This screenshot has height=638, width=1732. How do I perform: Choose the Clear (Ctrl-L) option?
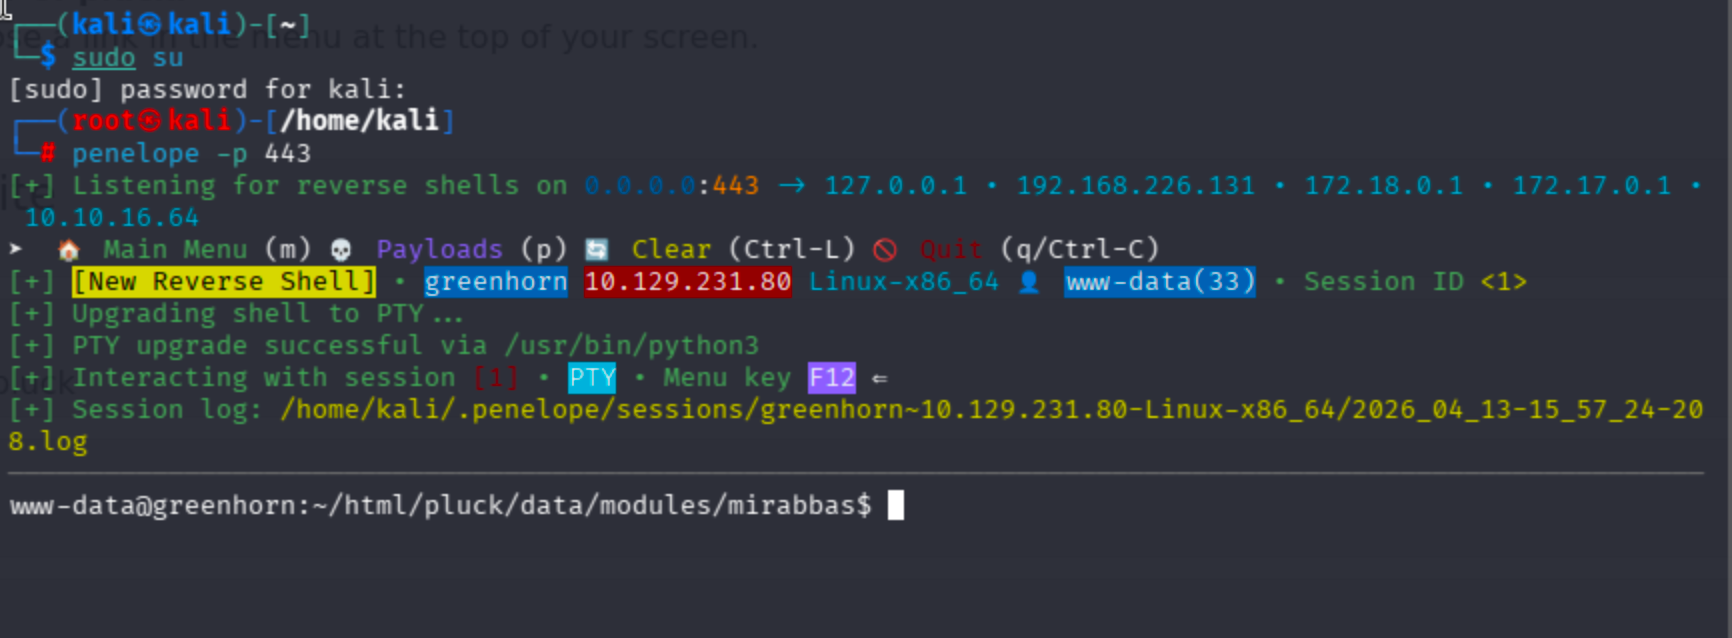743,249
